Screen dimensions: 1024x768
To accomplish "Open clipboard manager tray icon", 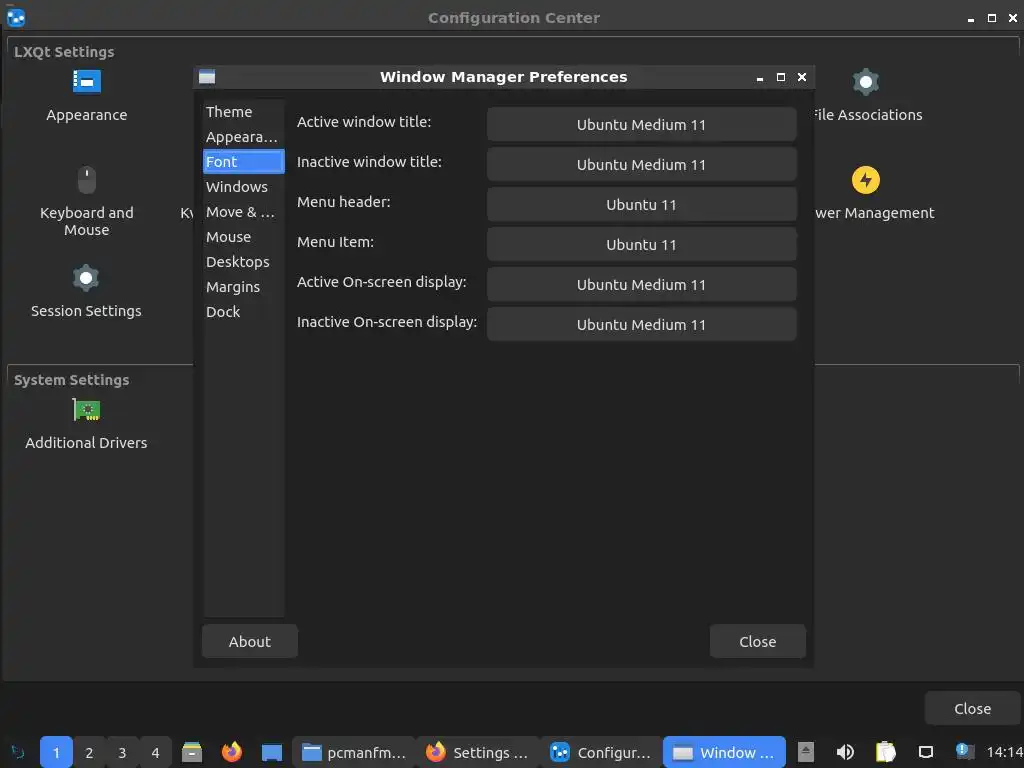I will [885, 752].
